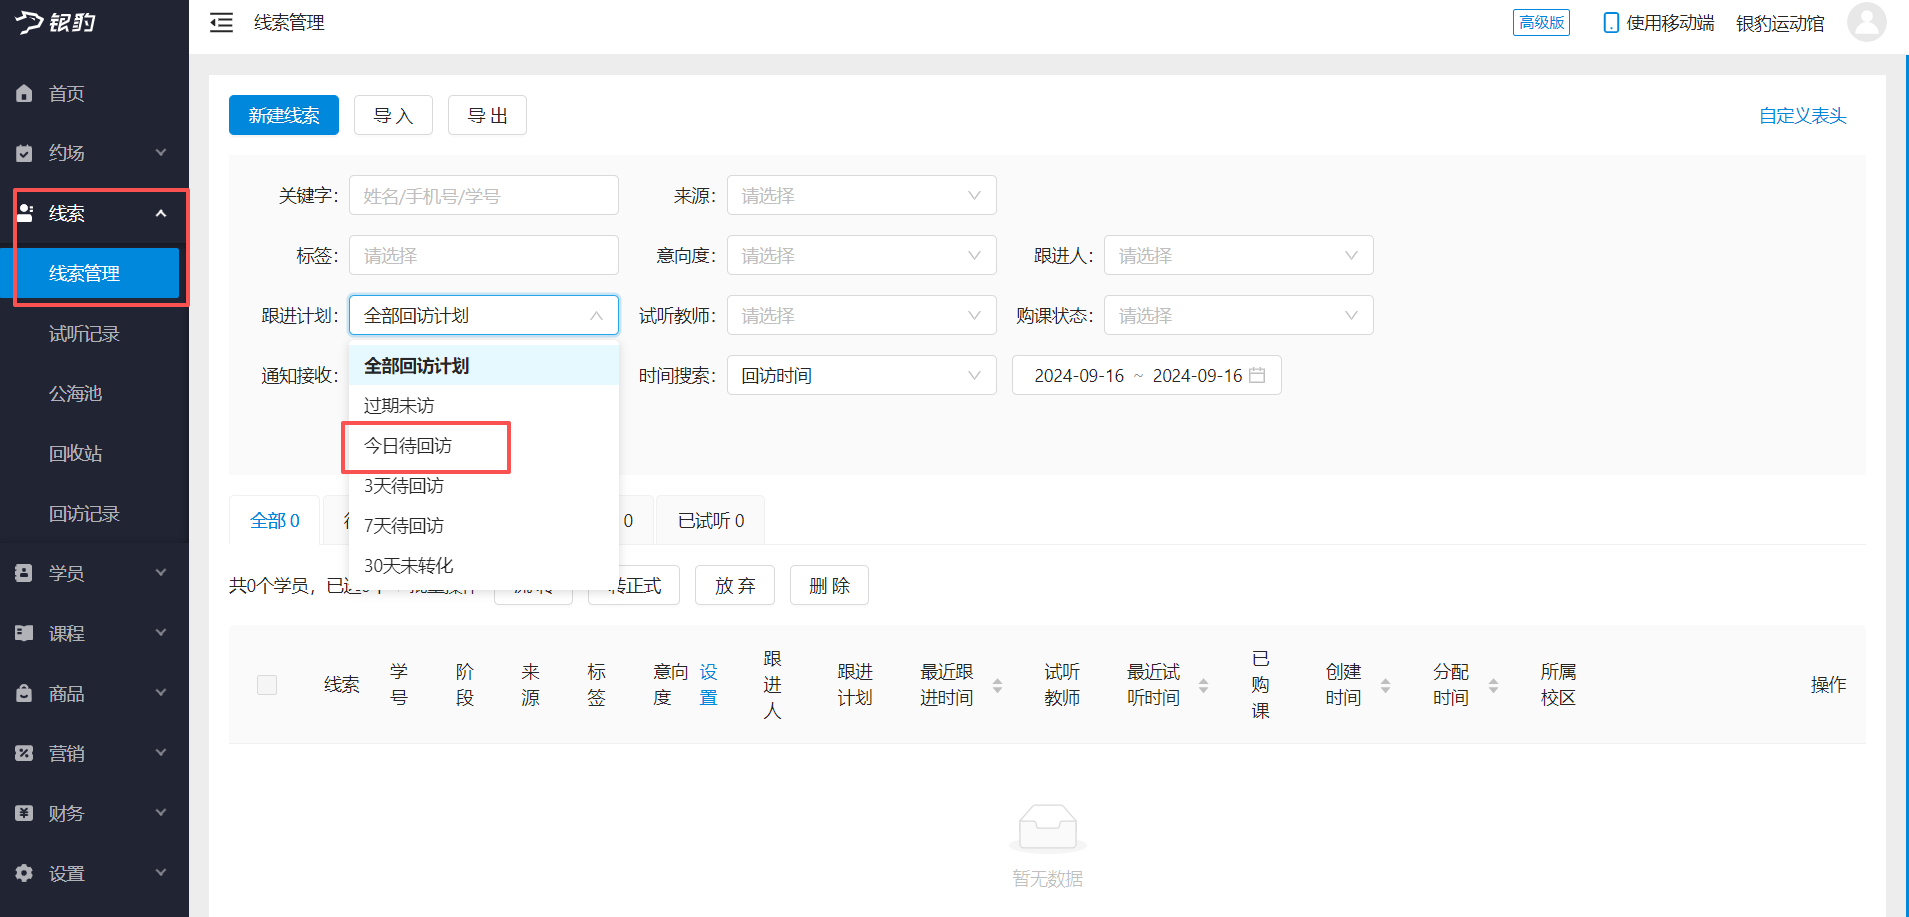Check the select-all checkbox in table header

pos(266,684)
